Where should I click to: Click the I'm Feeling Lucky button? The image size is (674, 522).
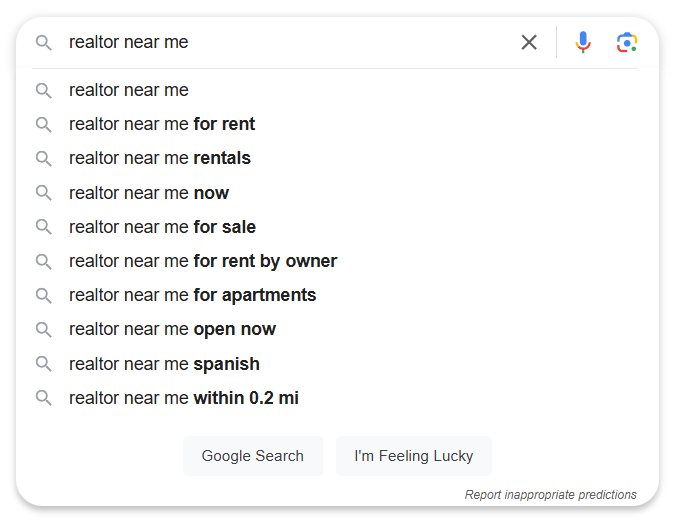coord(414,456)
